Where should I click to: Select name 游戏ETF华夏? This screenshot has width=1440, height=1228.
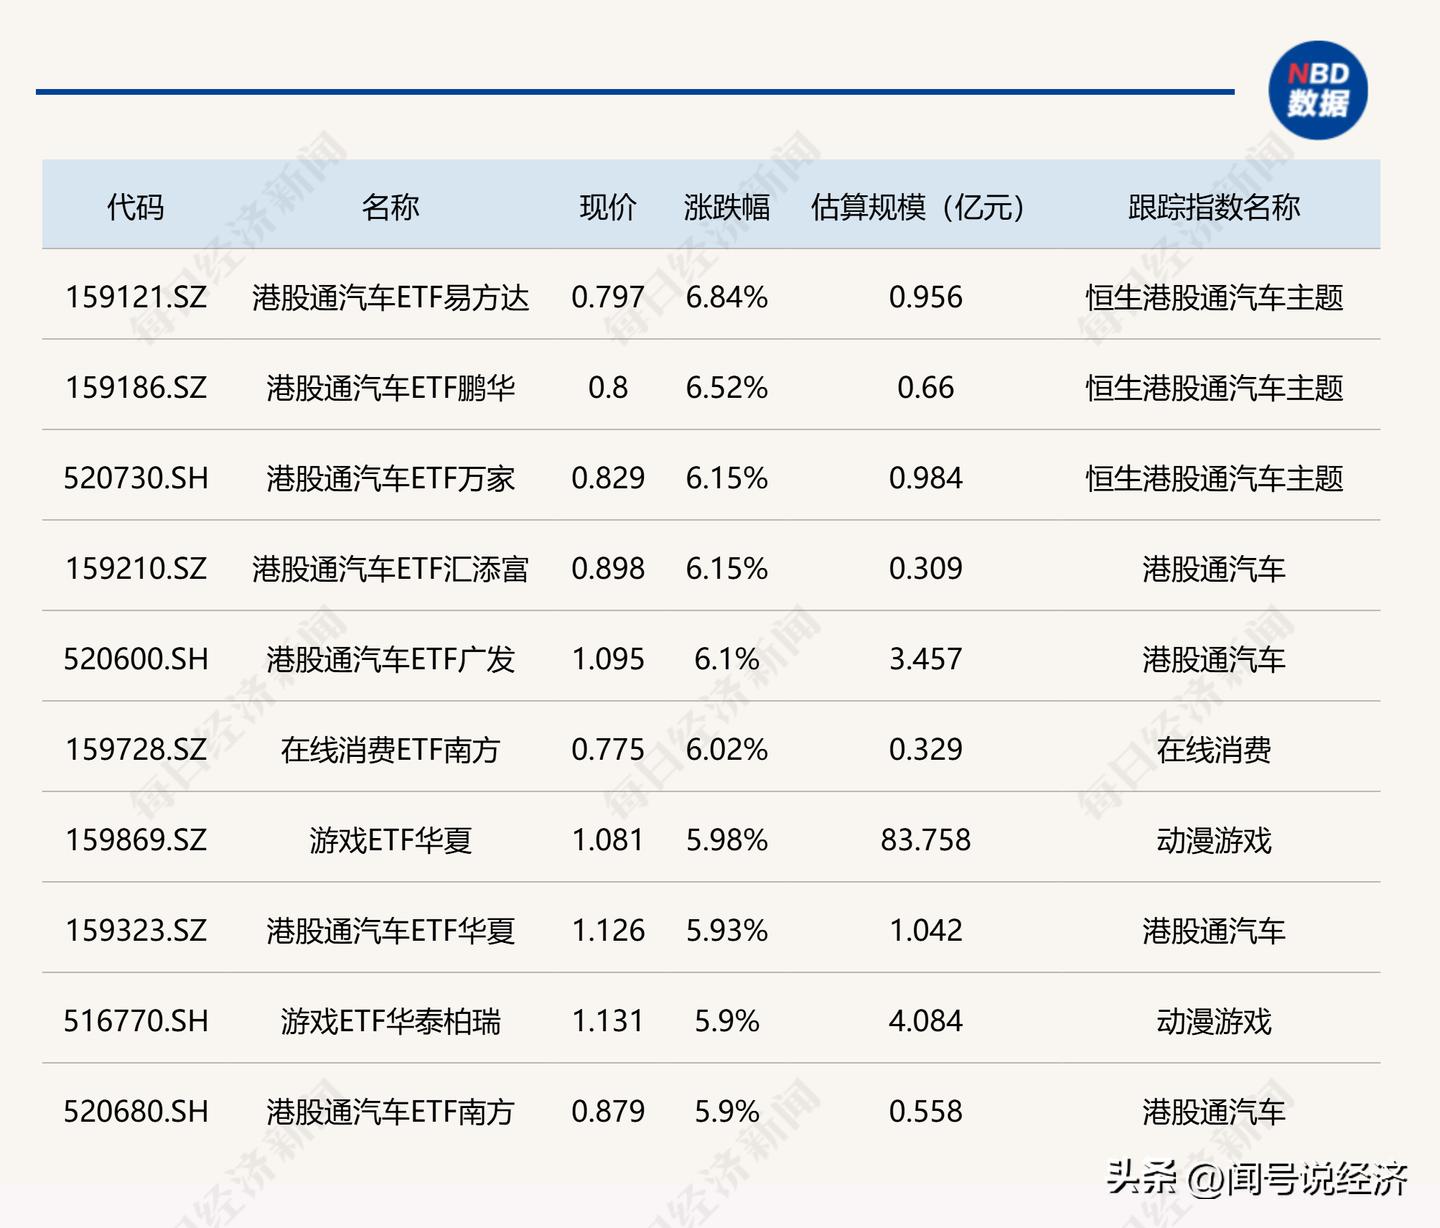[x=390, y=840]
